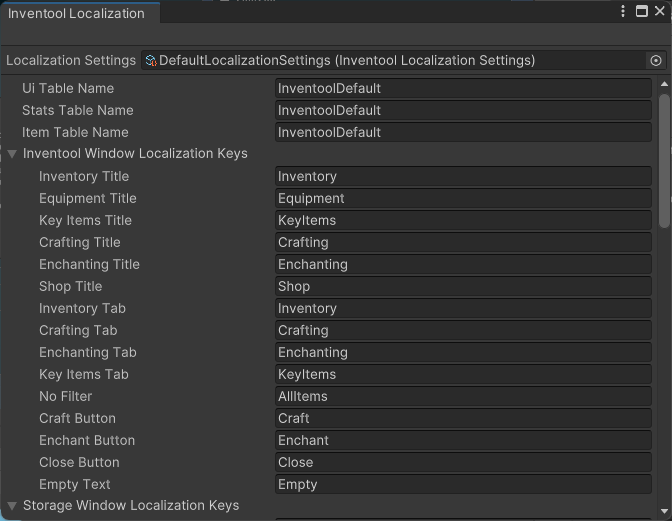Click the No Filter field containing AllItems

[463, 397]
